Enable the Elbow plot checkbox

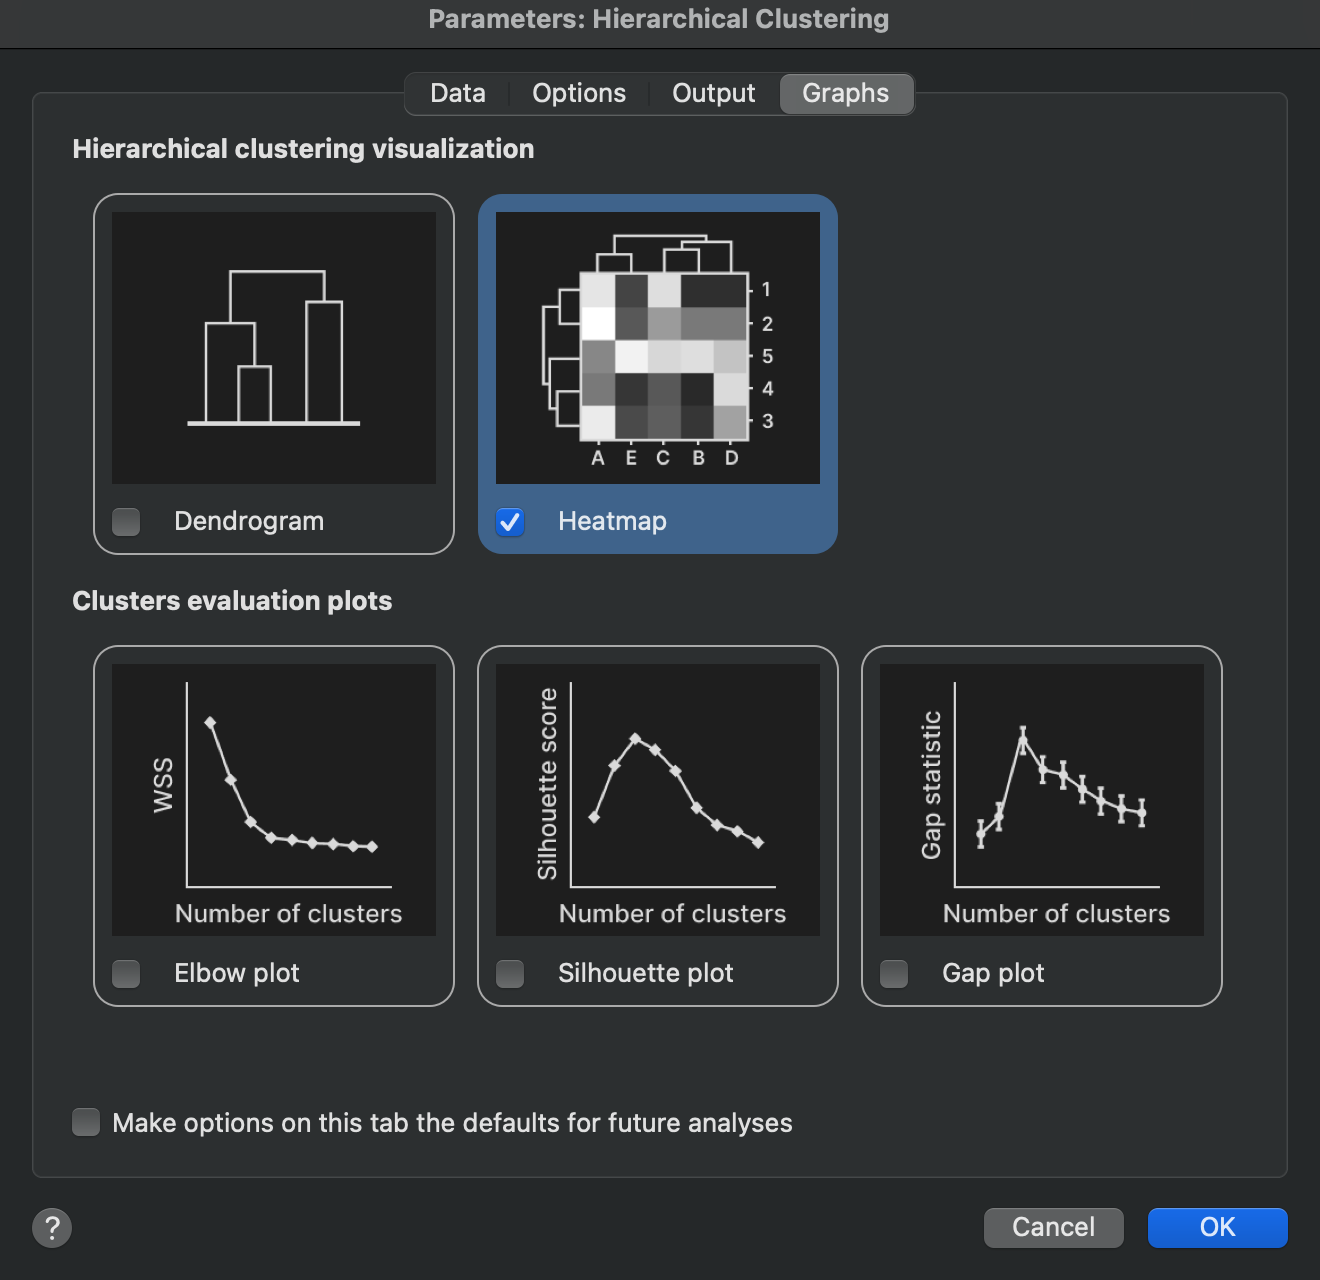(126, 973)
